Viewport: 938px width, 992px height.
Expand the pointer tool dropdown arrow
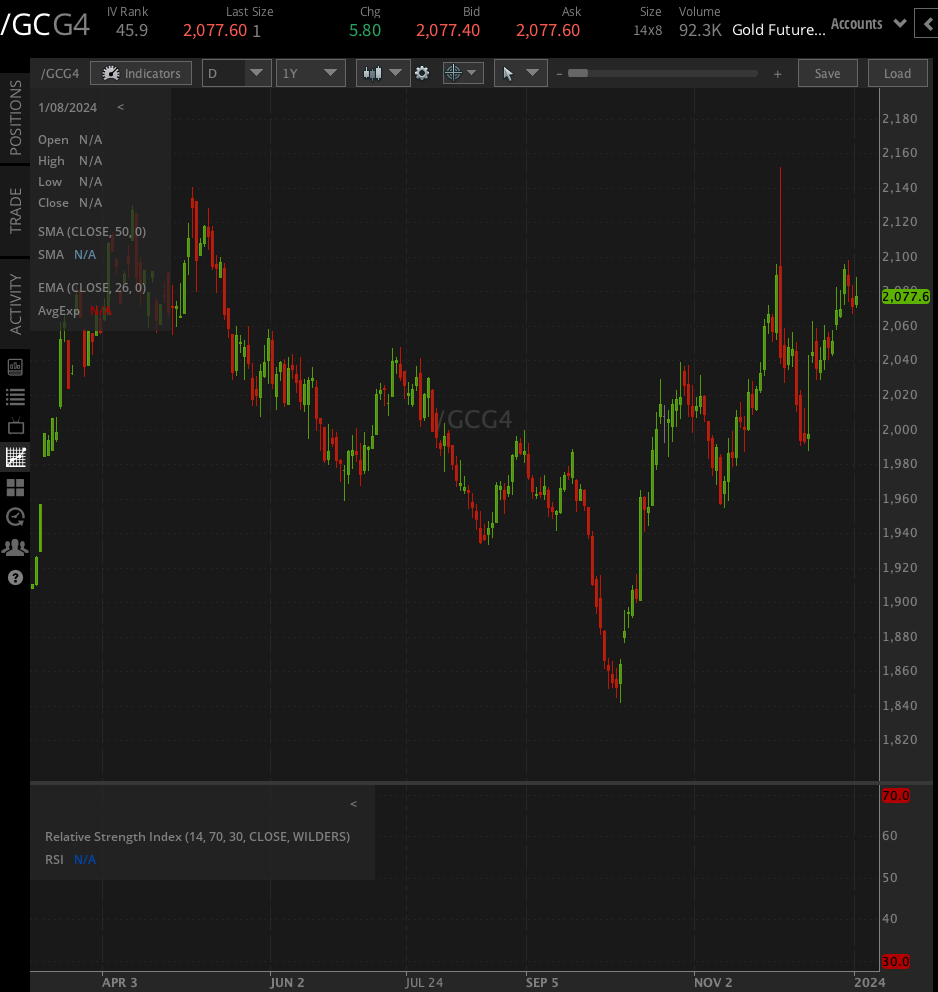(533, 73)
